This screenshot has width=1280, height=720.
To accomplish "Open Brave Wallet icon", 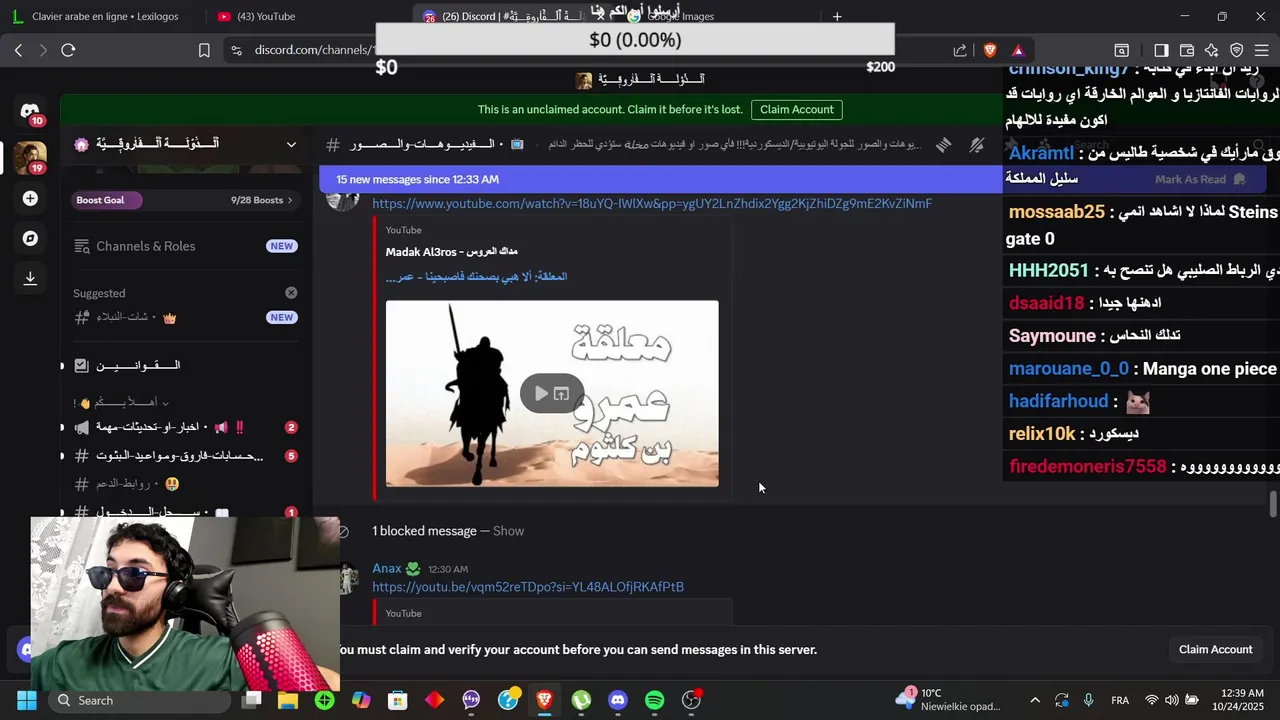I will (x=1187, y=50).
